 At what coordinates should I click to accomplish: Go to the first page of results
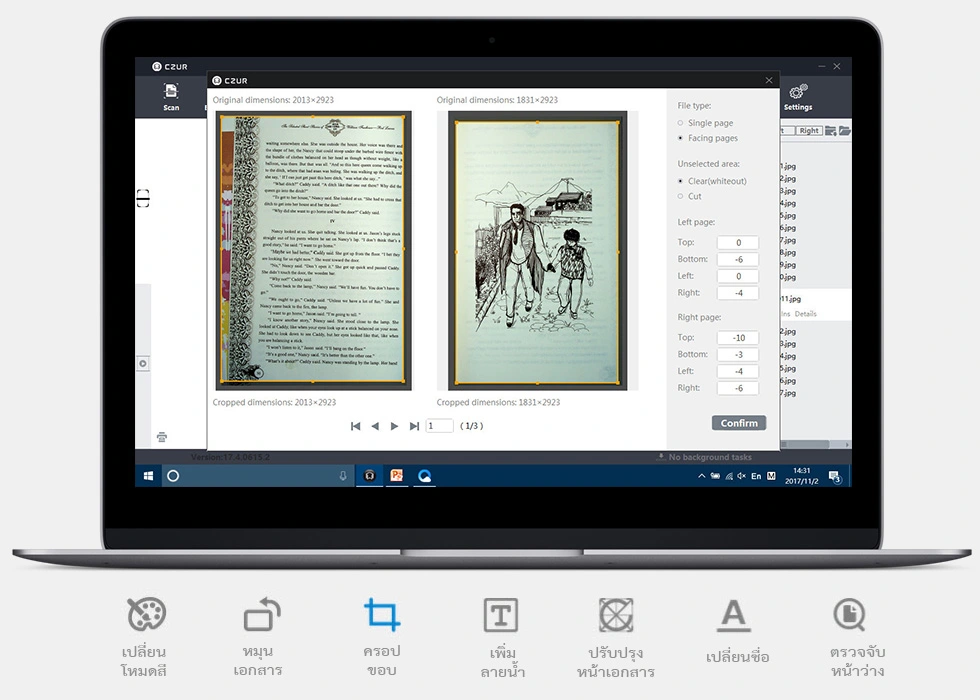pyautogui.click(x=356, y=426)
